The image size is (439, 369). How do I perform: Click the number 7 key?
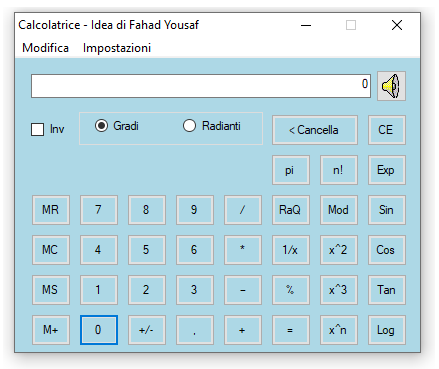coord(99,210)
